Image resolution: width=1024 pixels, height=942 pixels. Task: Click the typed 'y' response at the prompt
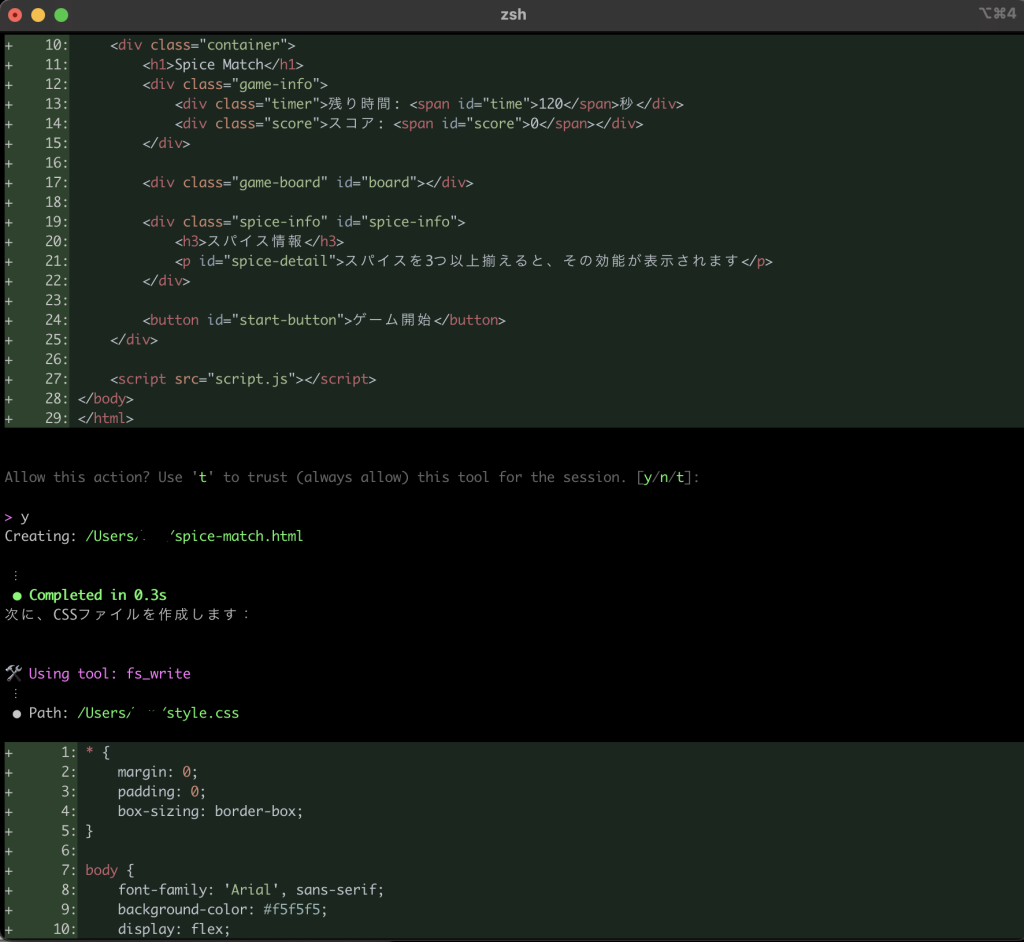(x=25, y=517)
